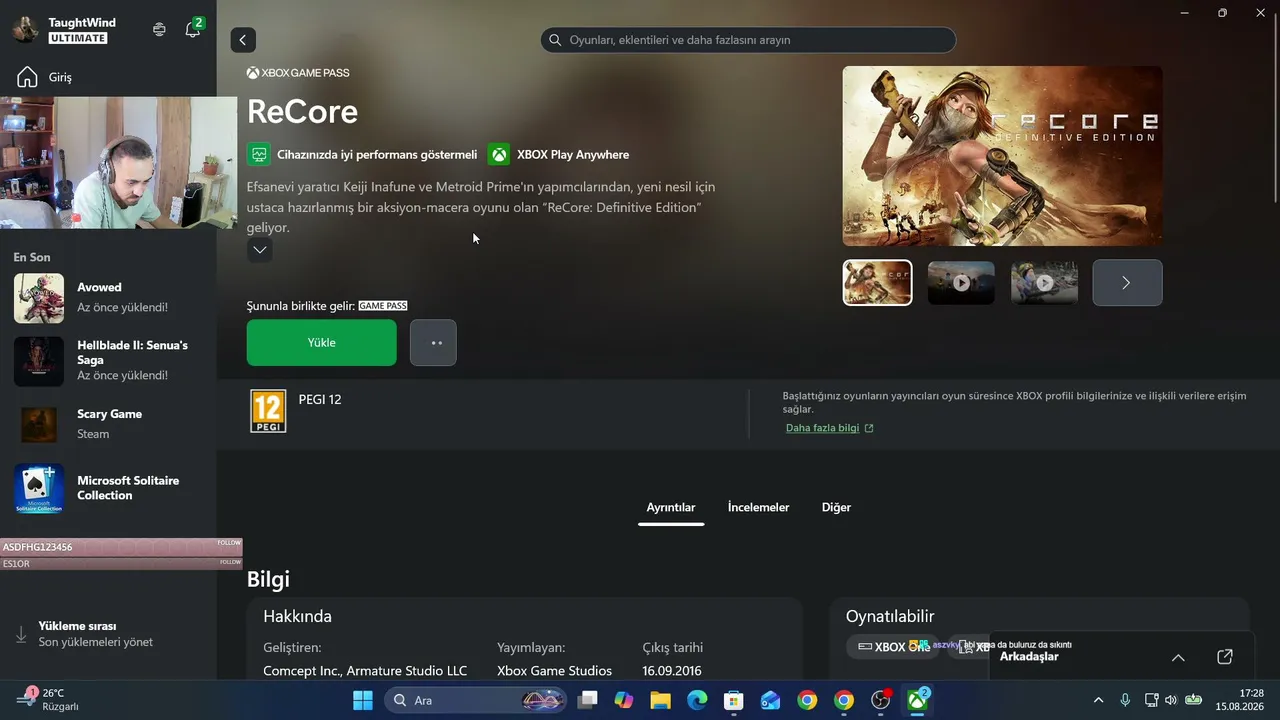1280x720 pixels.
Task: Click the Xbox Play Anywhere icon
Action: 499,155
